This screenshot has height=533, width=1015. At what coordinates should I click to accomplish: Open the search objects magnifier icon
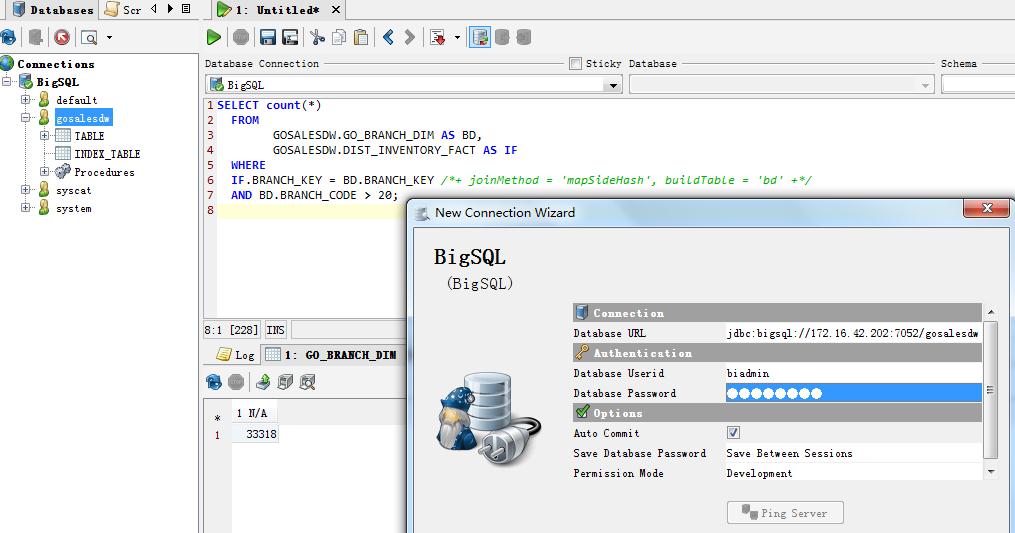[89, 38]
